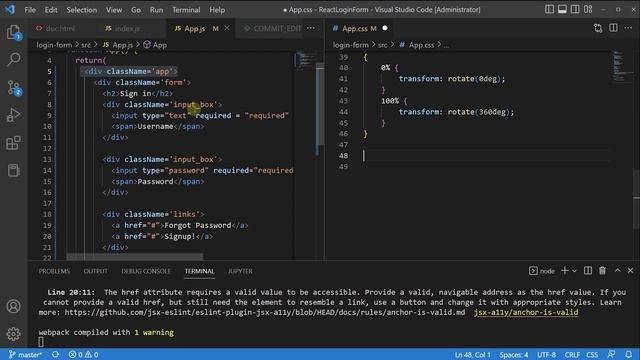This screenshot has height=360, width=640.
Task: Click master branch in status bar
Action: click(x=25, y=355)
